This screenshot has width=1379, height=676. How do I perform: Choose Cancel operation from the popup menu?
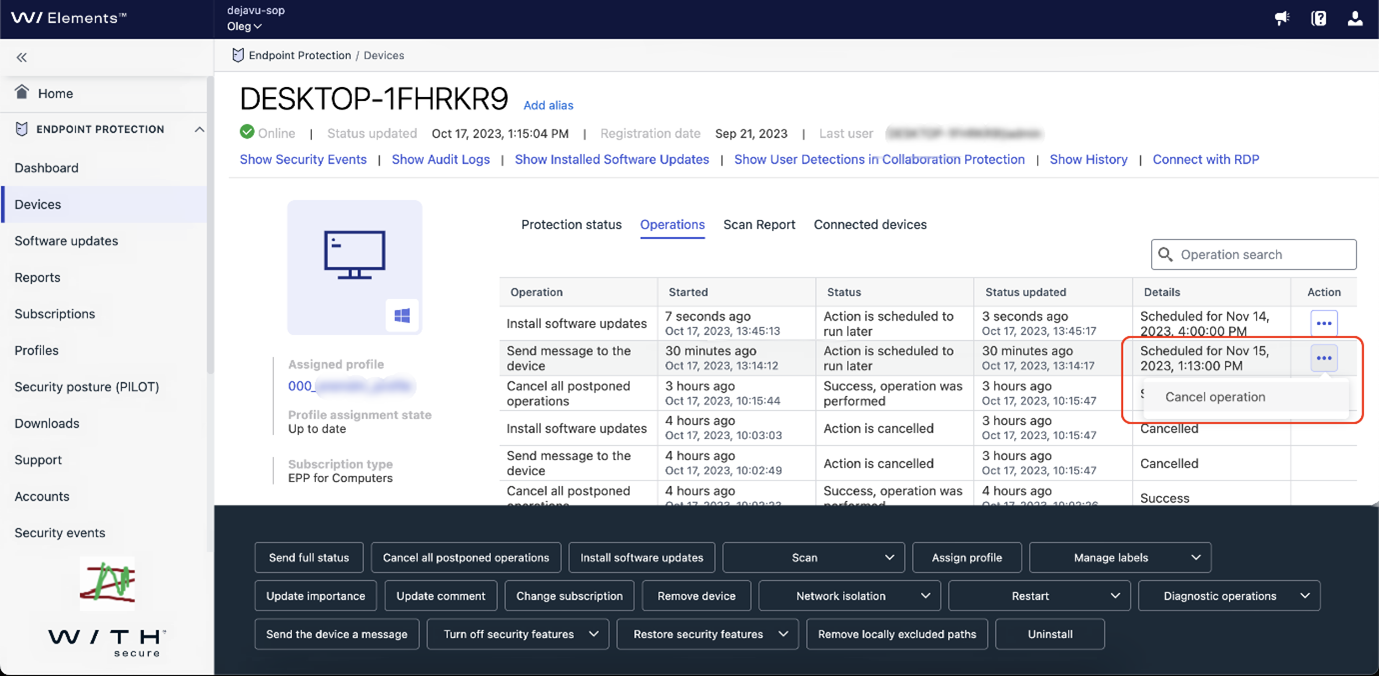(1246, 397)
